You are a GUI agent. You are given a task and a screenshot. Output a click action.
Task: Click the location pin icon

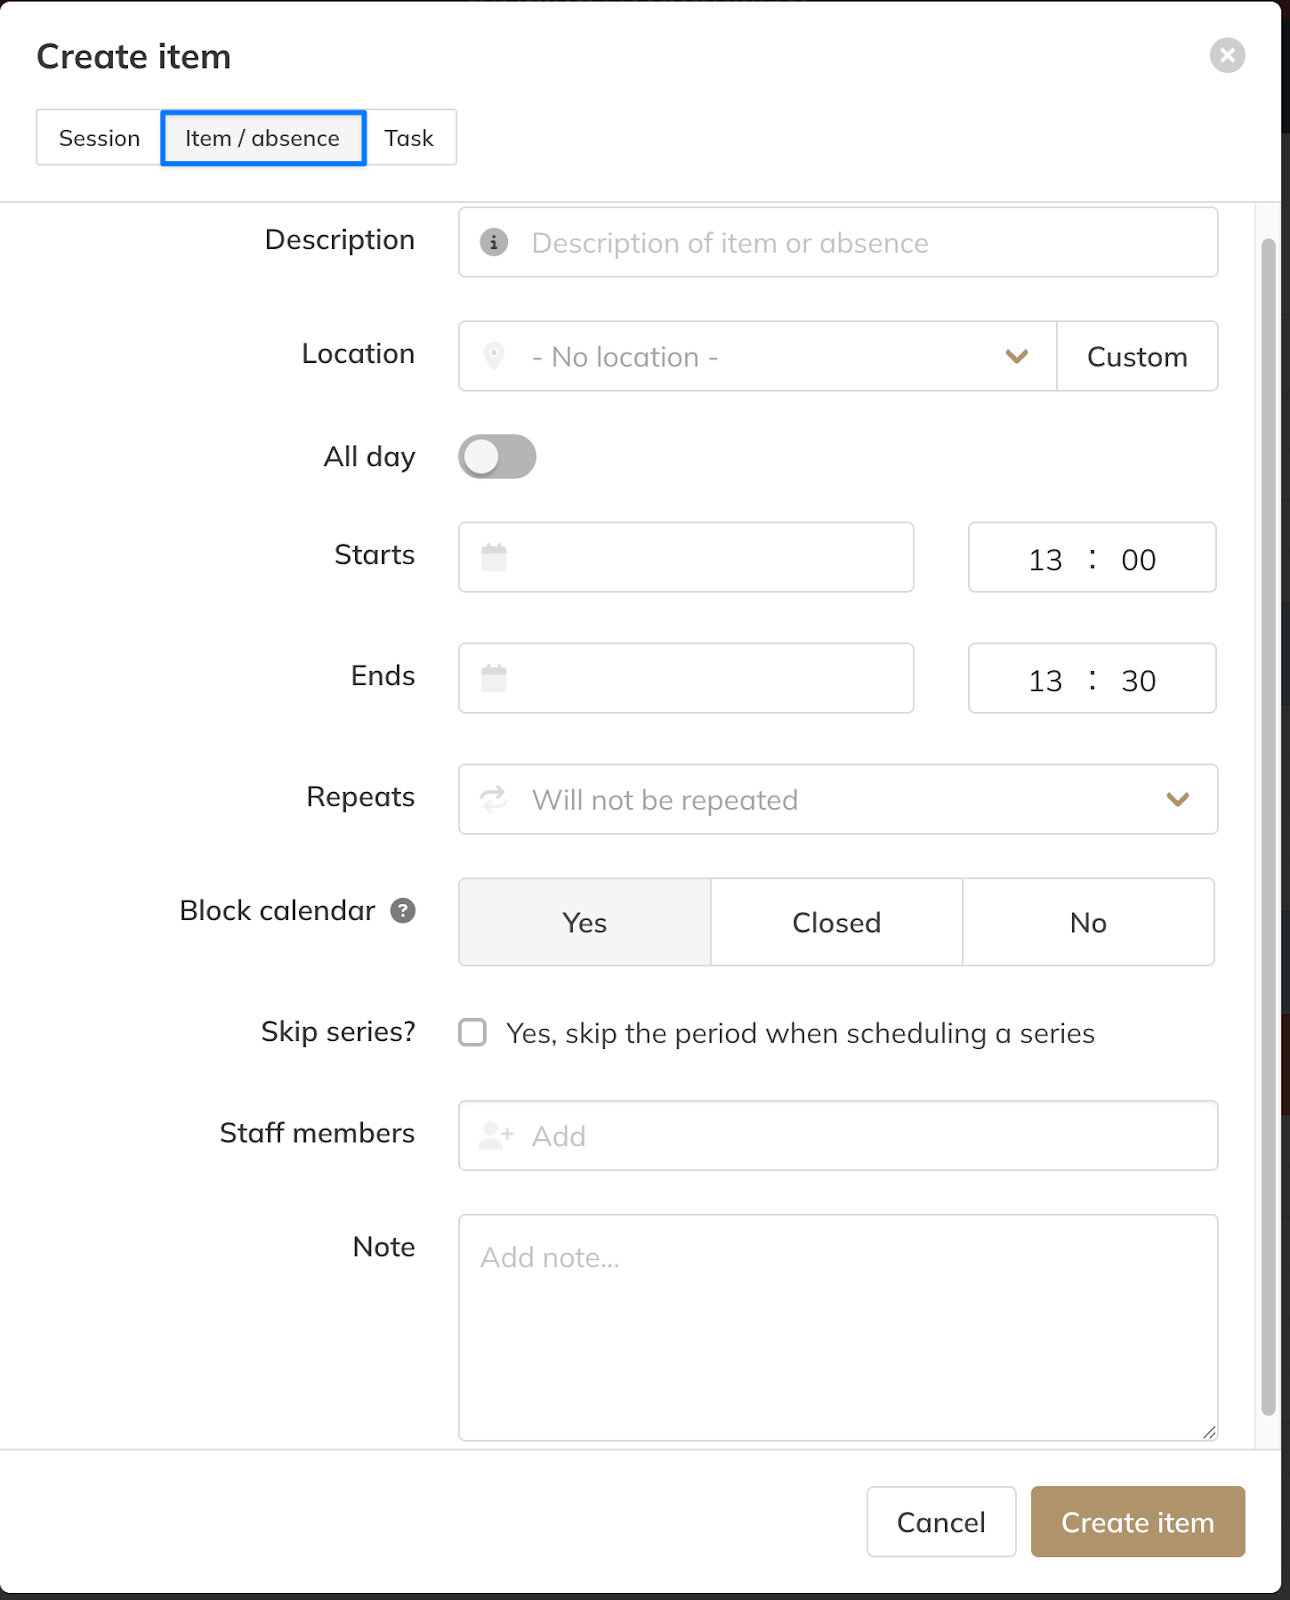(494, 356)
